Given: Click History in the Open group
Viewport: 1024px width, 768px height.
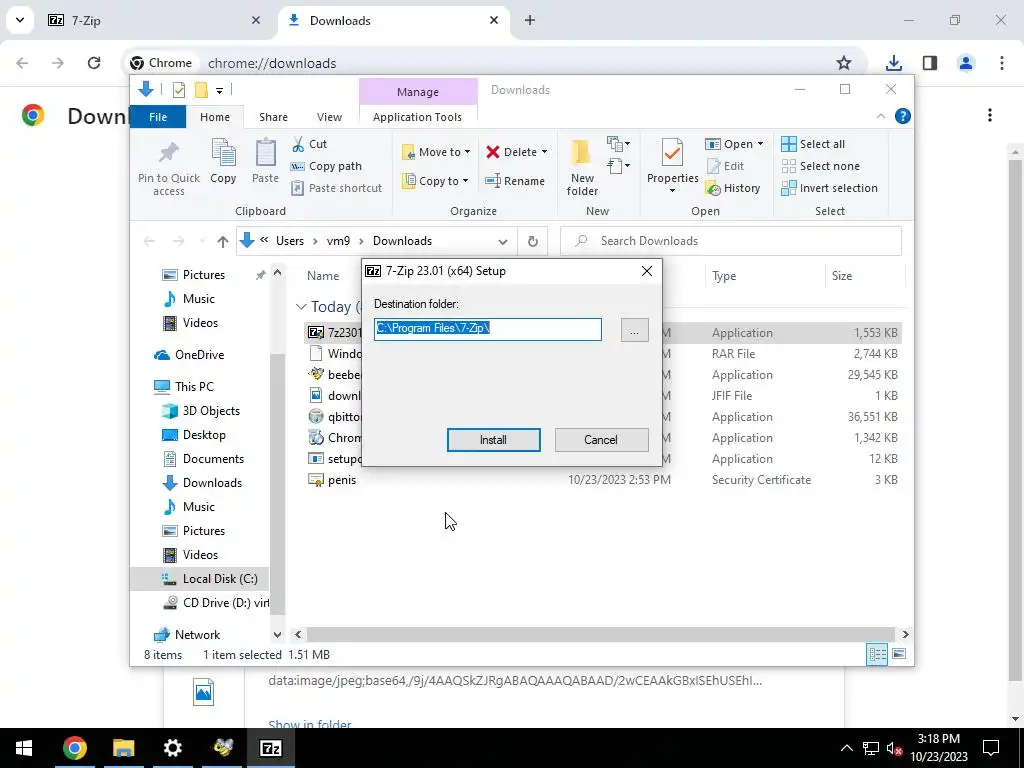Looking at the screenshot, I should tap(733, 188).
